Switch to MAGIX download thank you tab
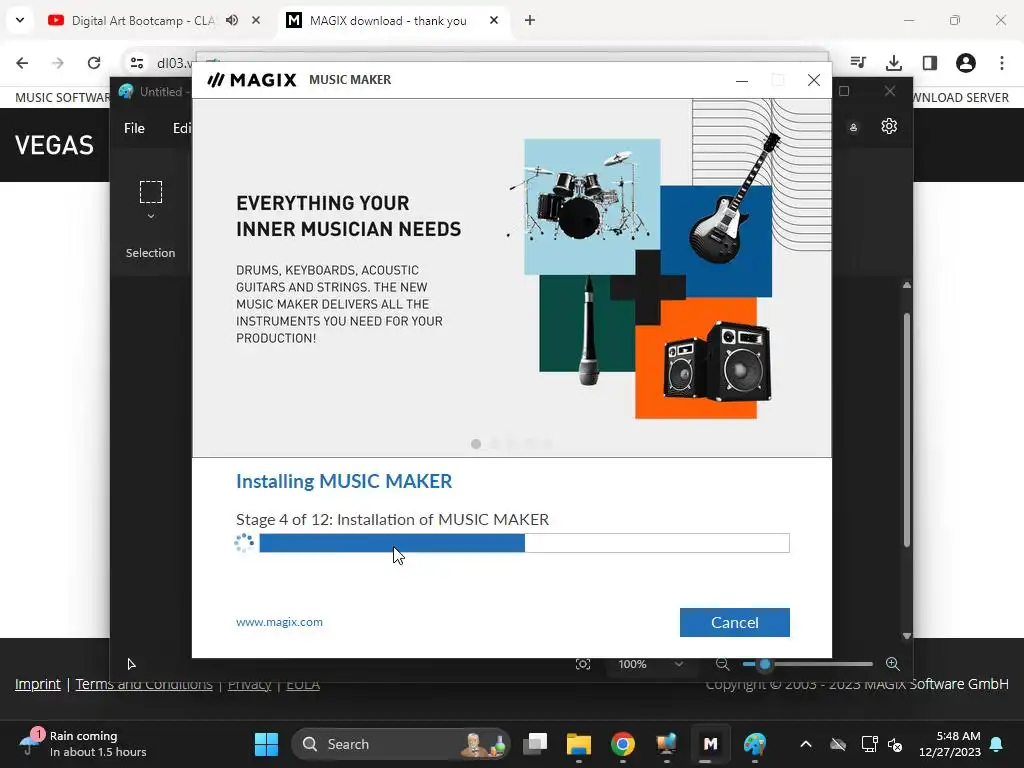Viewport: 1024px width, 768px height. click(x=388, y=21)
